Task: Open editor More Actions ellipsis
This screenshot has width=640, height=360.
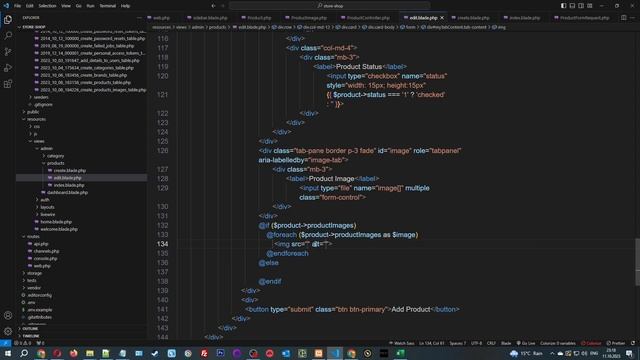Action: pyautogui.click(x=633, y=18)
